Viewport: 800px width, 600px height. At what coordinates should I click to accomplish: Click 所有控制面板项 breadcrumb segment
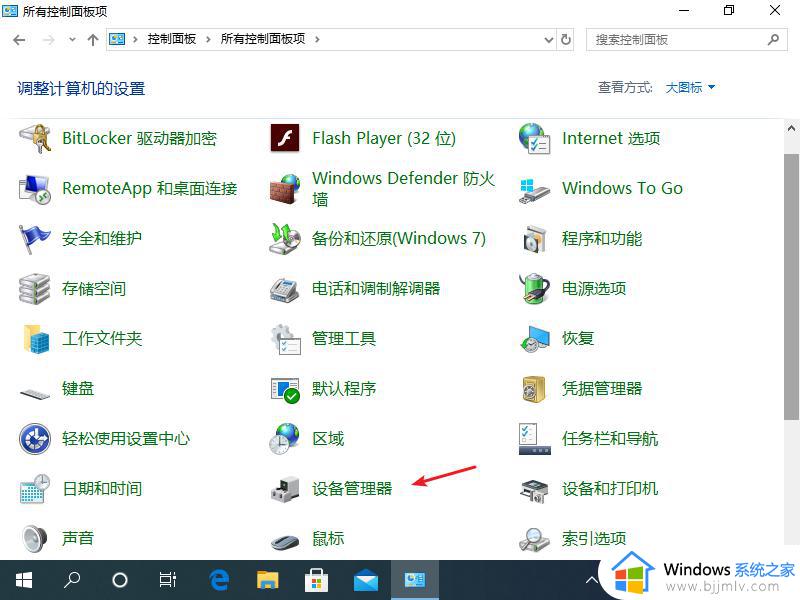coord(263,39)
